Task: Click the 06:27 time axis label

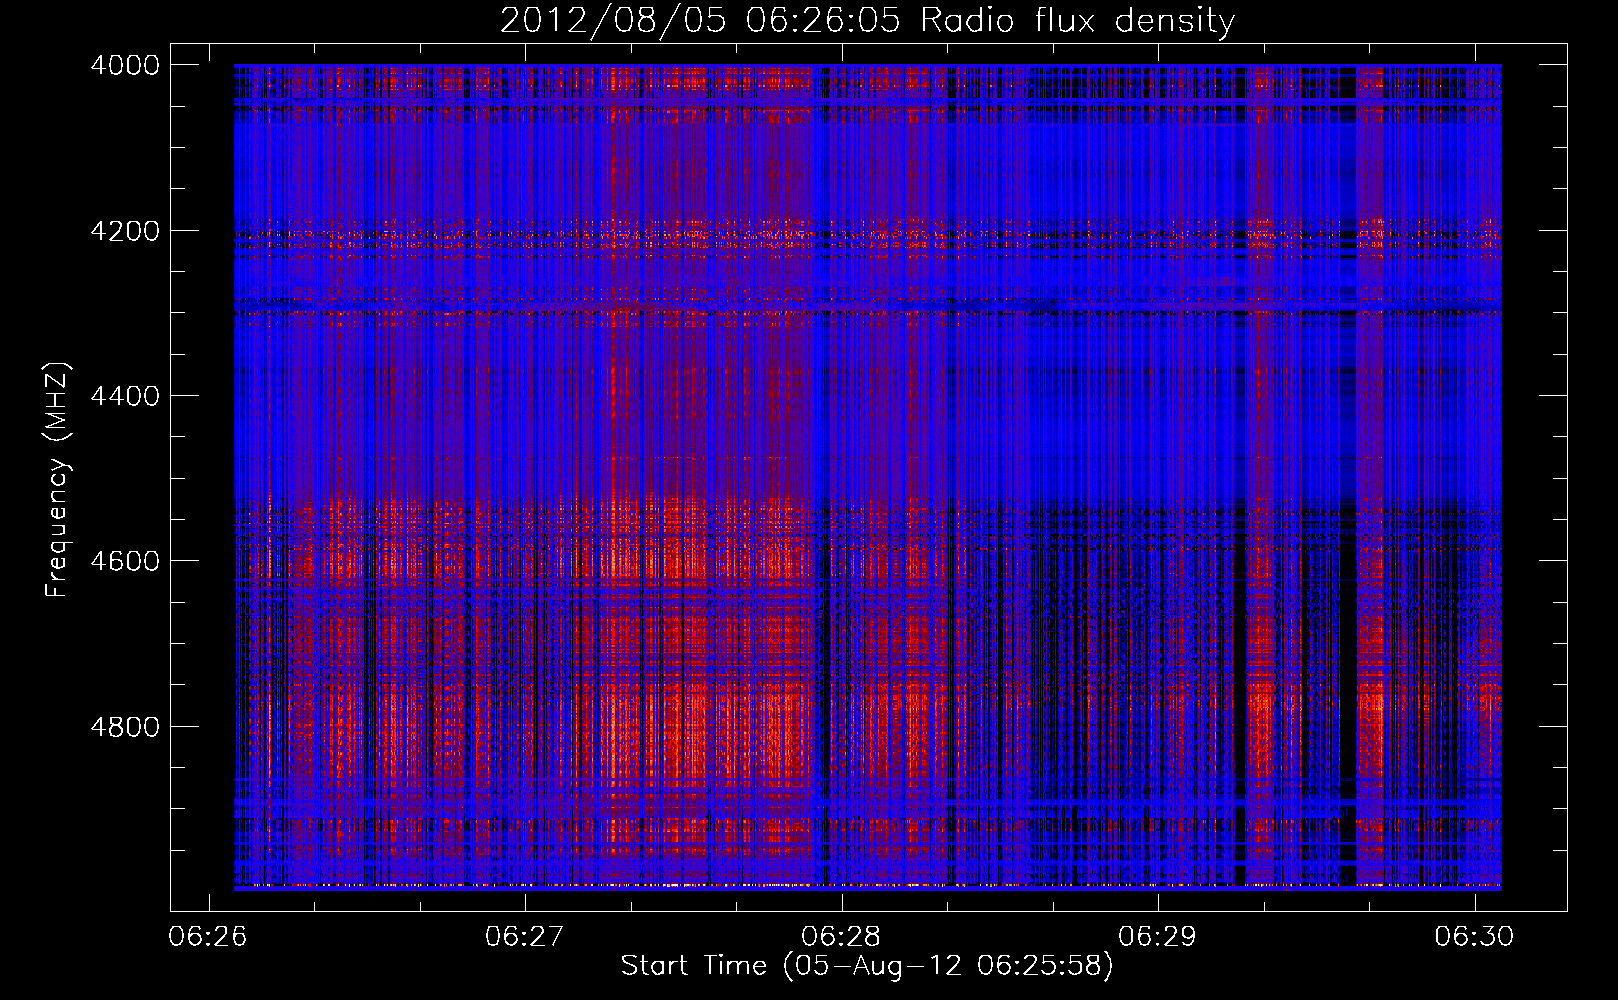Action: click(525, 937)
